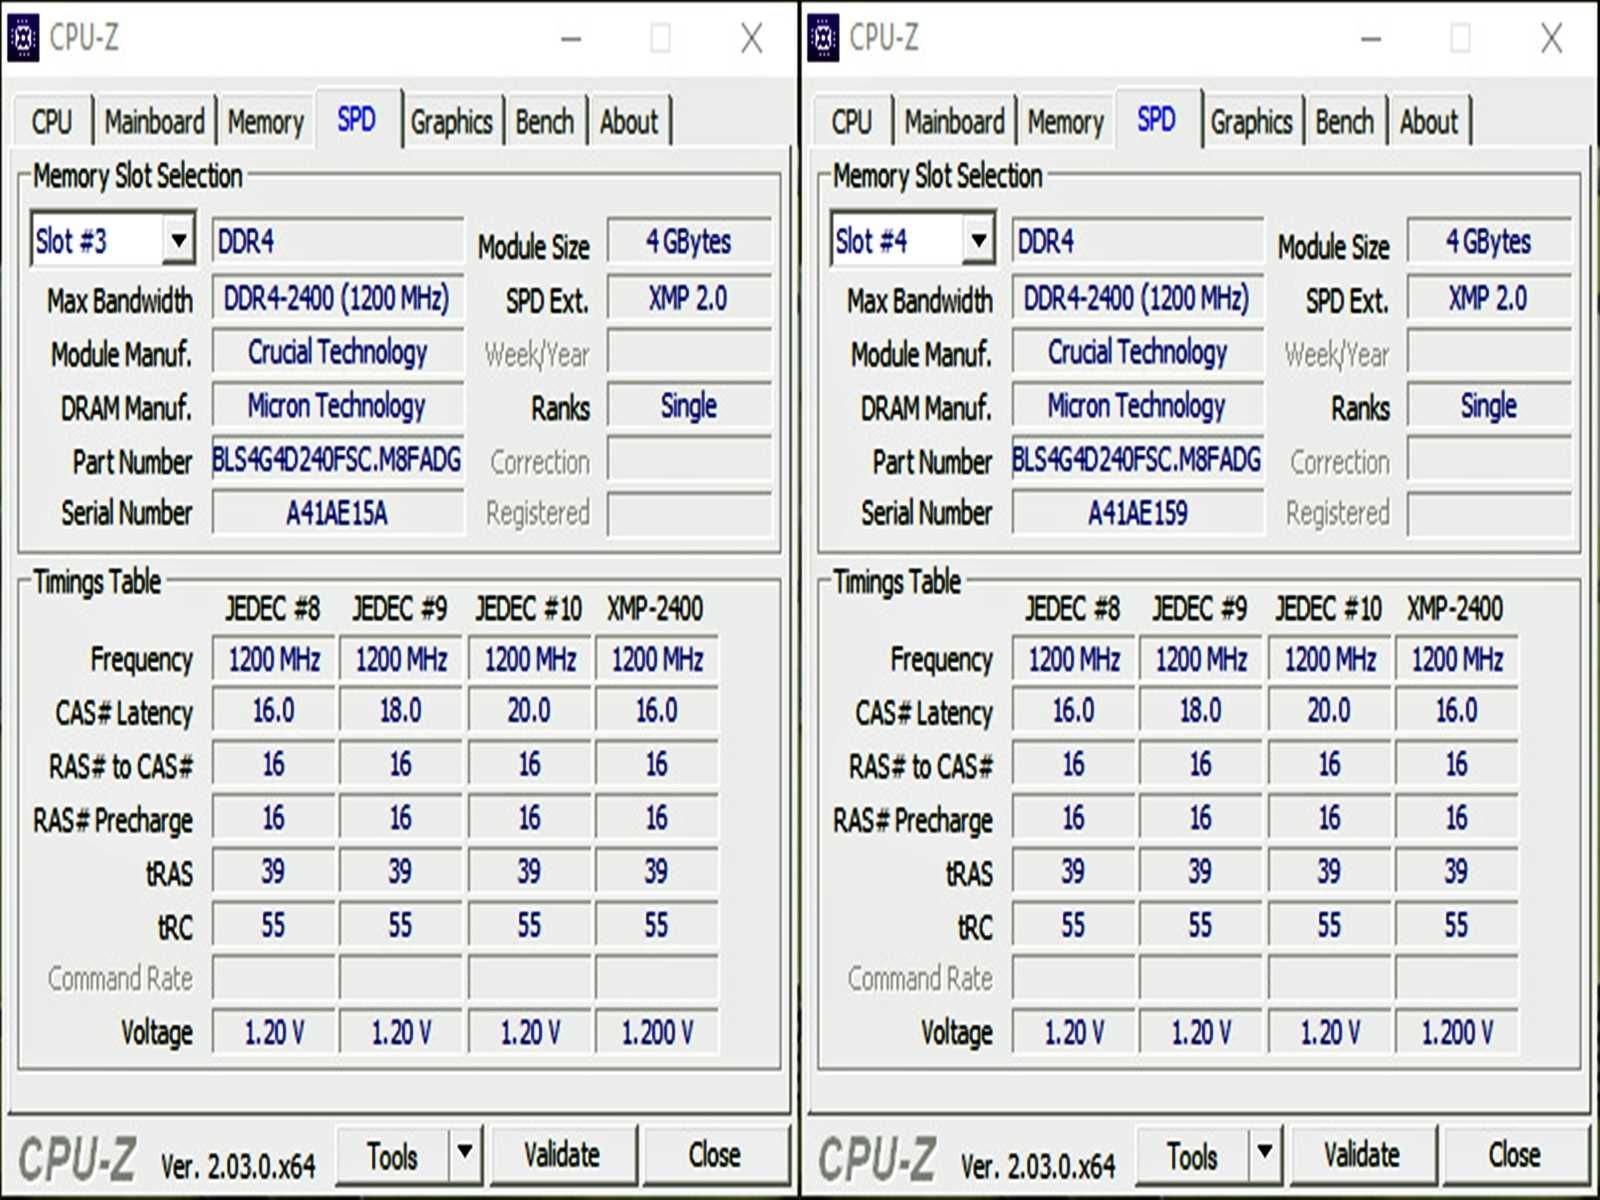Switch to CPU tab in left window
The height and width of the screenshot is (1200, 1600).
(52, 122)
